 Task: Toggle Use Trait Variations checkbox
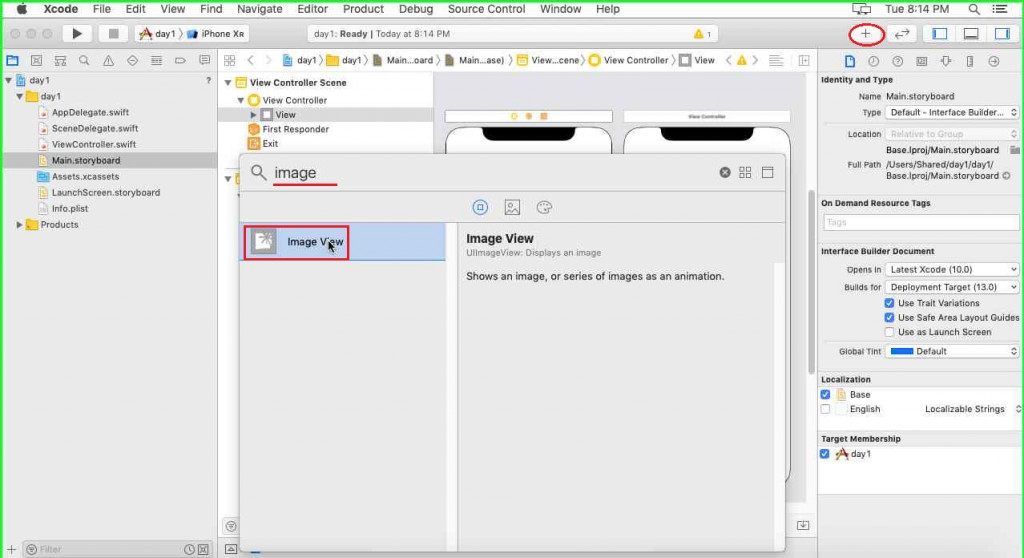click(889, 303)
